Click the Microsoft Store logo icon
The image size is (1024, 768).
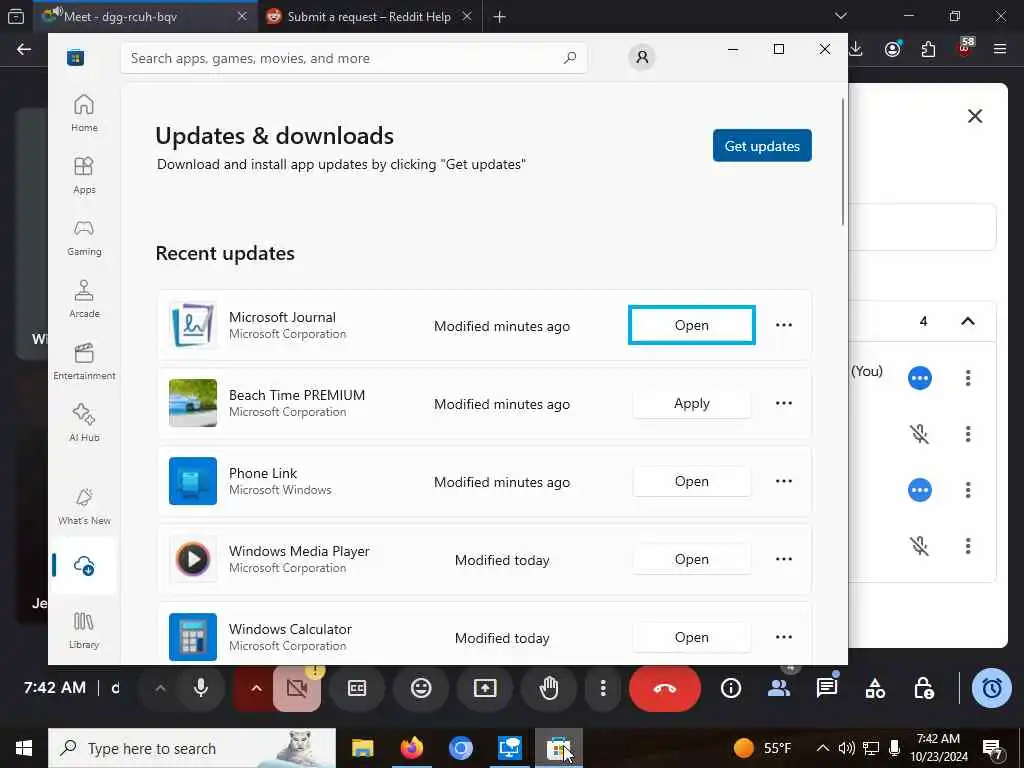pyautogui.click(x=76, y=57)
